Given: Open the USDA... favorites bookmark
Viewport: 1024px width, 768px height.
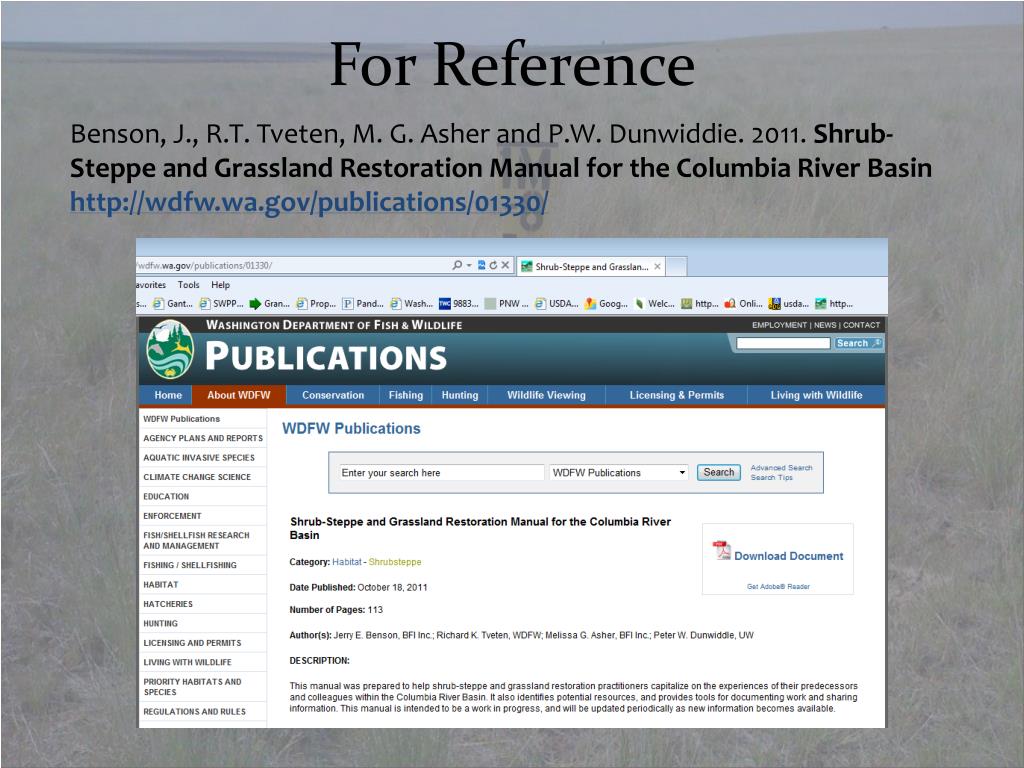Looking at the screenshot, I should [x=557, y=304].
